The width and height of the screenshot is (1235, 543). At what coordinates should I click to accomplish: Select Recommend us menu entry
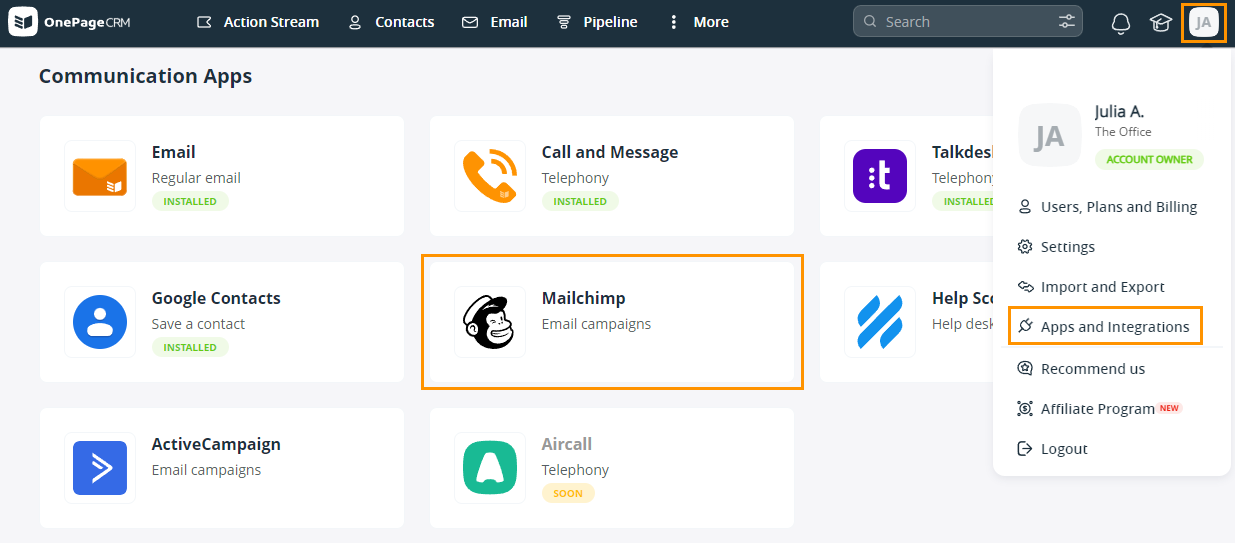coord(1092,369)
